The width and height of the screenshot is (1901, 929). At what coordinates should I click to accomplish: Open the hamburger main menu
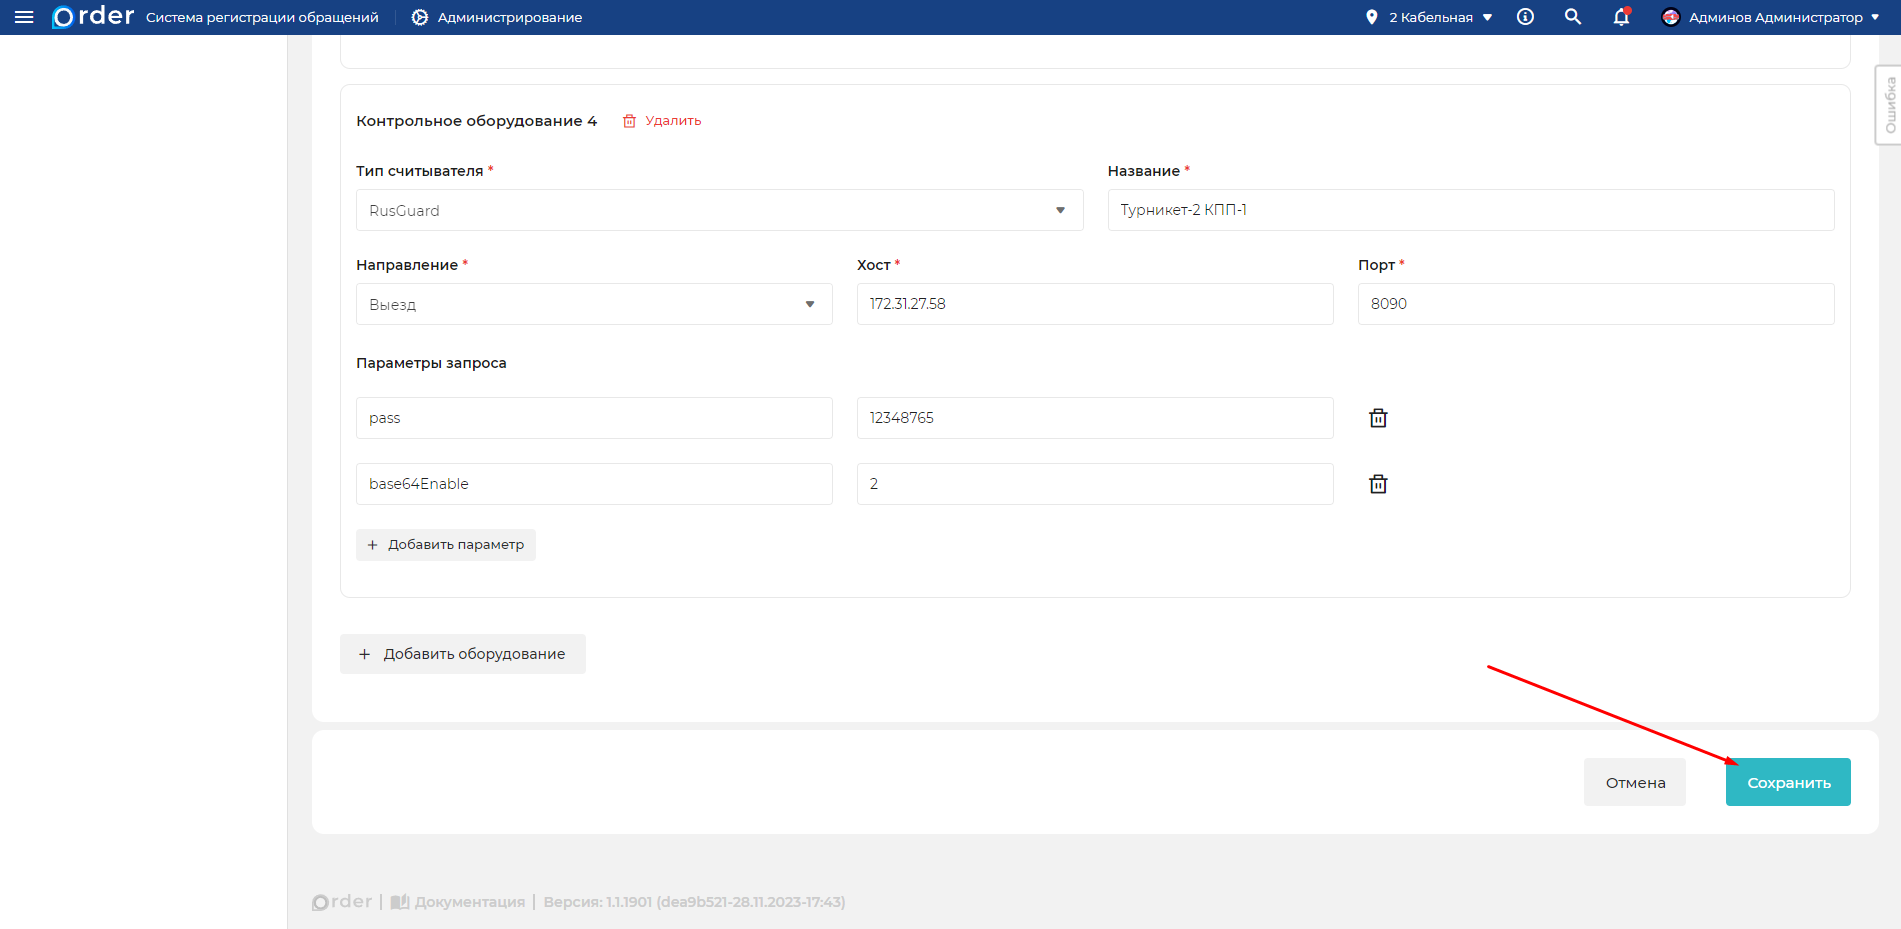[24, 17]
